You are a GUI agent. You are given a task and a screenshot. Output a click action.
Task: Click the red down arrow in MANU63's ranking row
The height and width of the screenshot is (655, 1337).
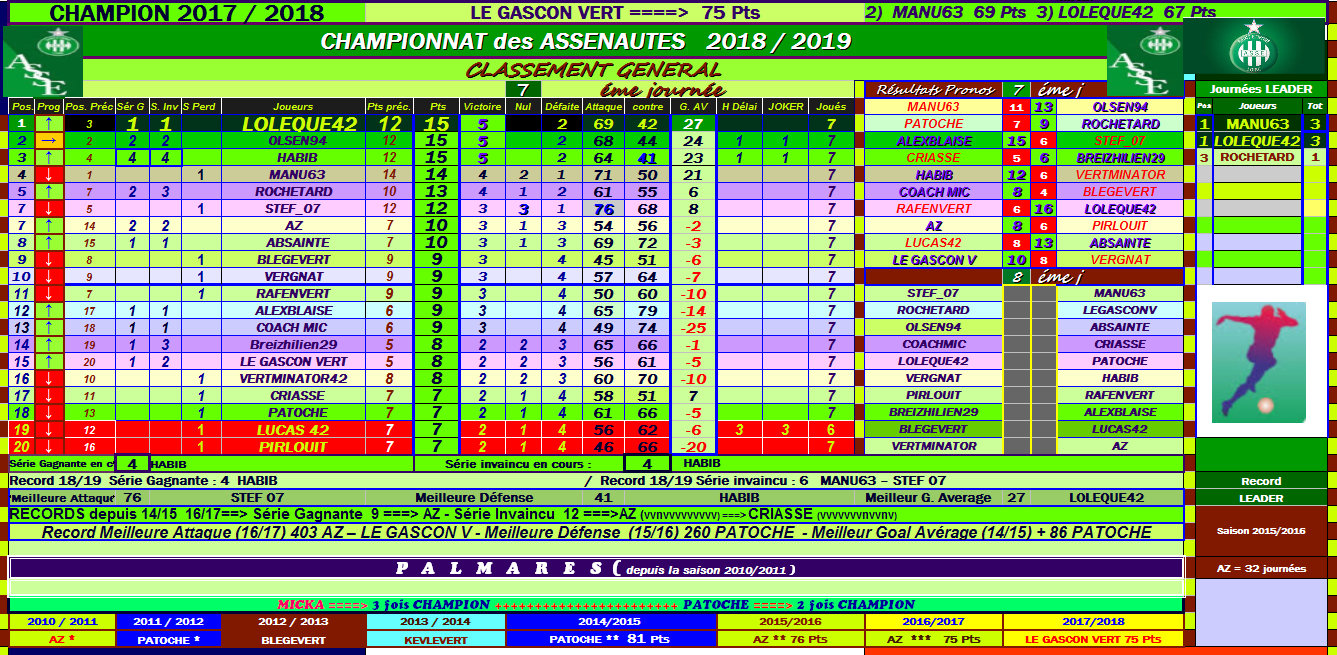50,175
